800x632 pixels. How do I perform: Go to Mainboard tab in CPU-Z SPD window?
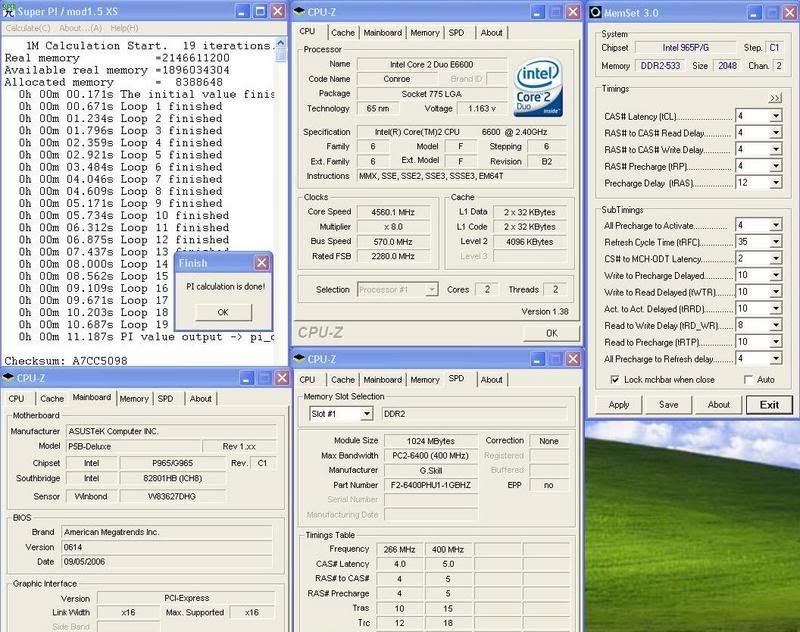point(383,380)
